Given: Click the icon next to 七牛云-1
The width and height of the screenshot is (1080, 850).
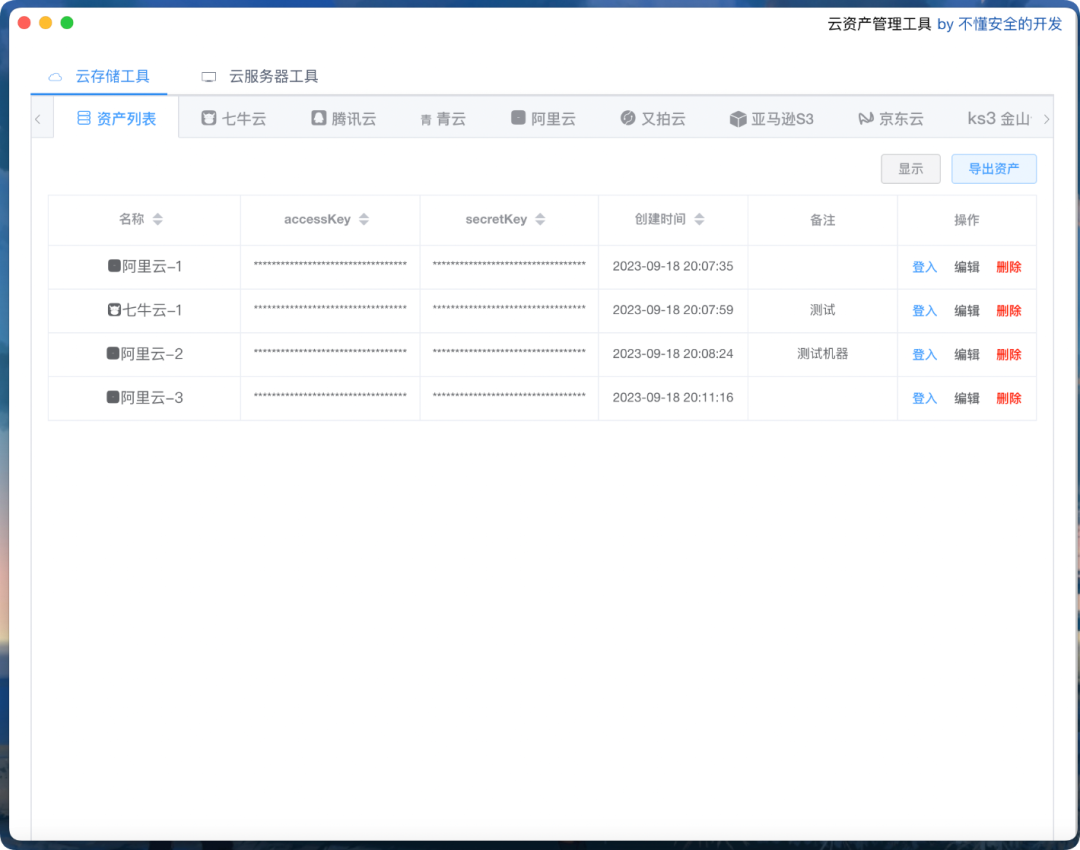Looking at the screenshot, I should tap(114, 310).
